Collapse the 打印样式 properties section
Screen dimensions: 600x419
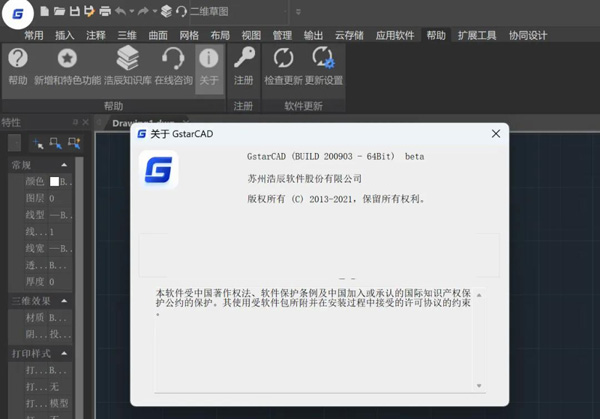click(x=64, y=353)
